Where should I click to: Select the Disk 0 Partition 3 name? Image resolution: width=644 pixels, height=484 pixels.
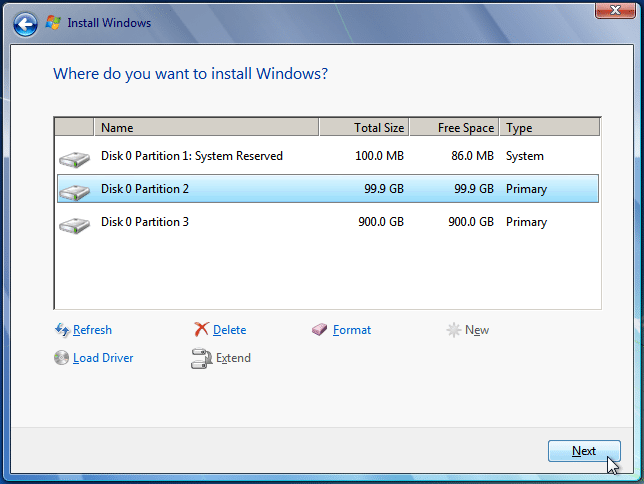tap(145, 222)
